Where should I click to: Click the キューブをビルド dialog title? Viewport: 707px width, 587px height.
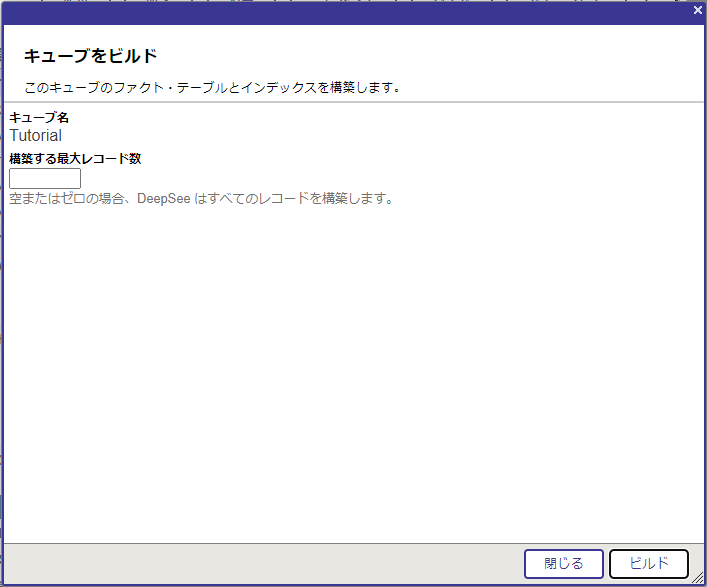pyautogui.click(x=91, y=56)
